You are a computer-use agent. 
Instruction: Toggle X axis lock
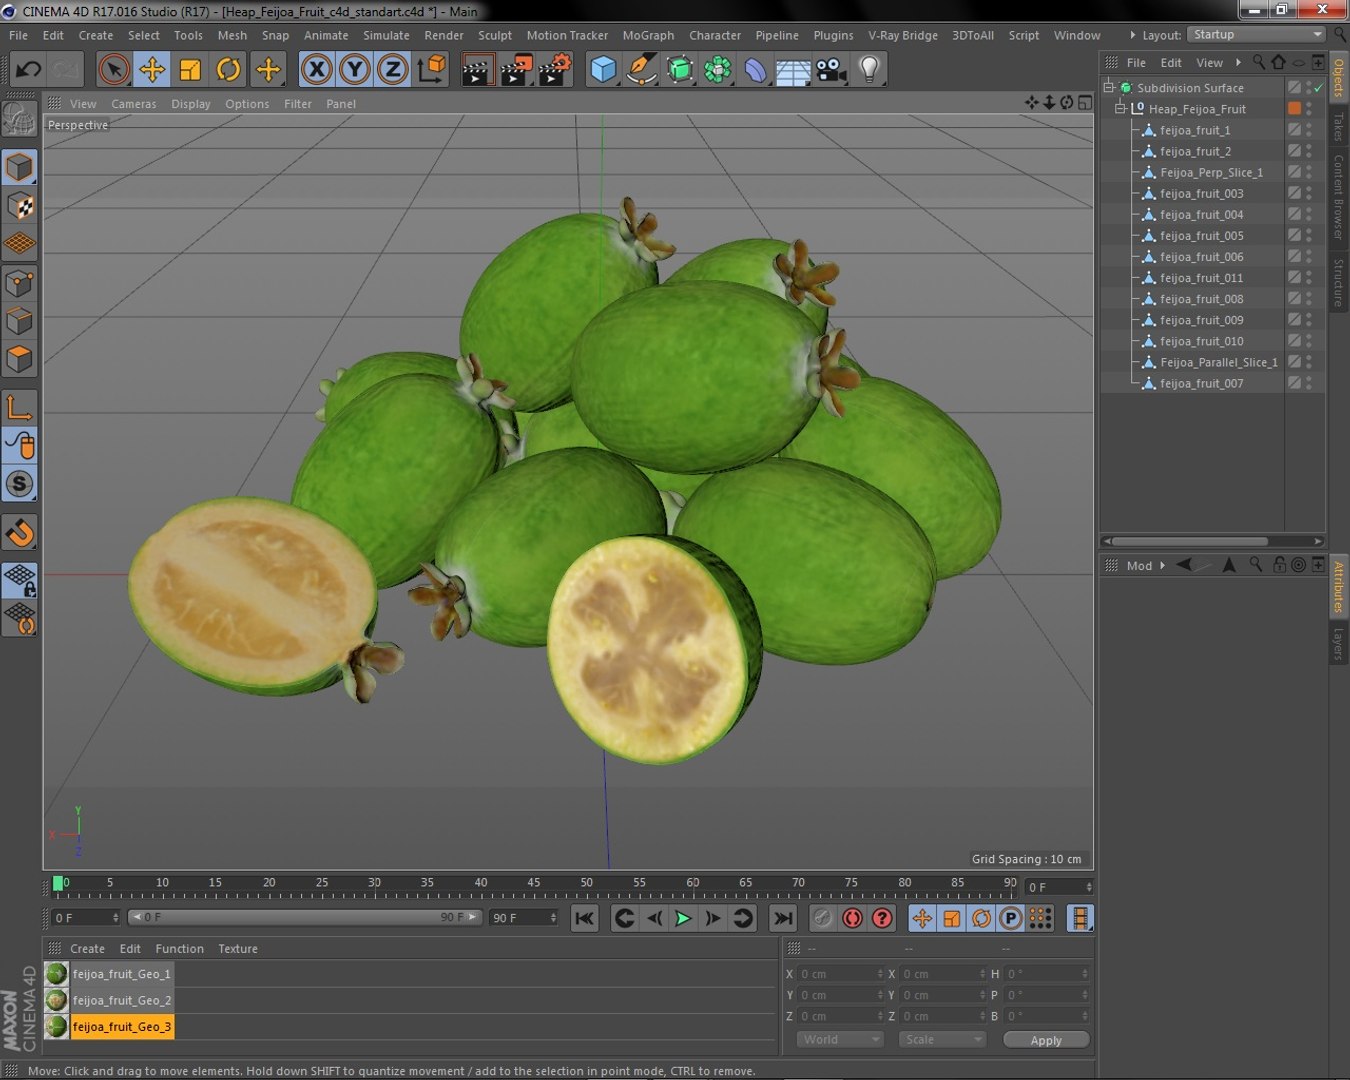point(317,69)
